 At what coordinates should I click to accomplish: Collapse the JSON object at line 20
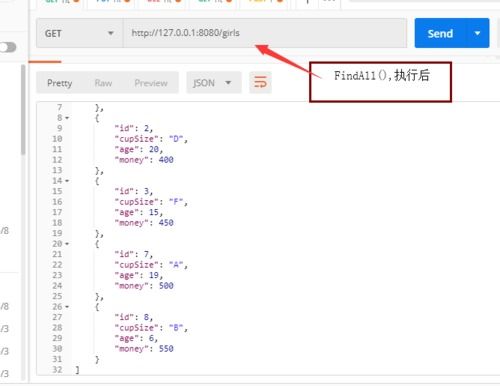point(67,244)
